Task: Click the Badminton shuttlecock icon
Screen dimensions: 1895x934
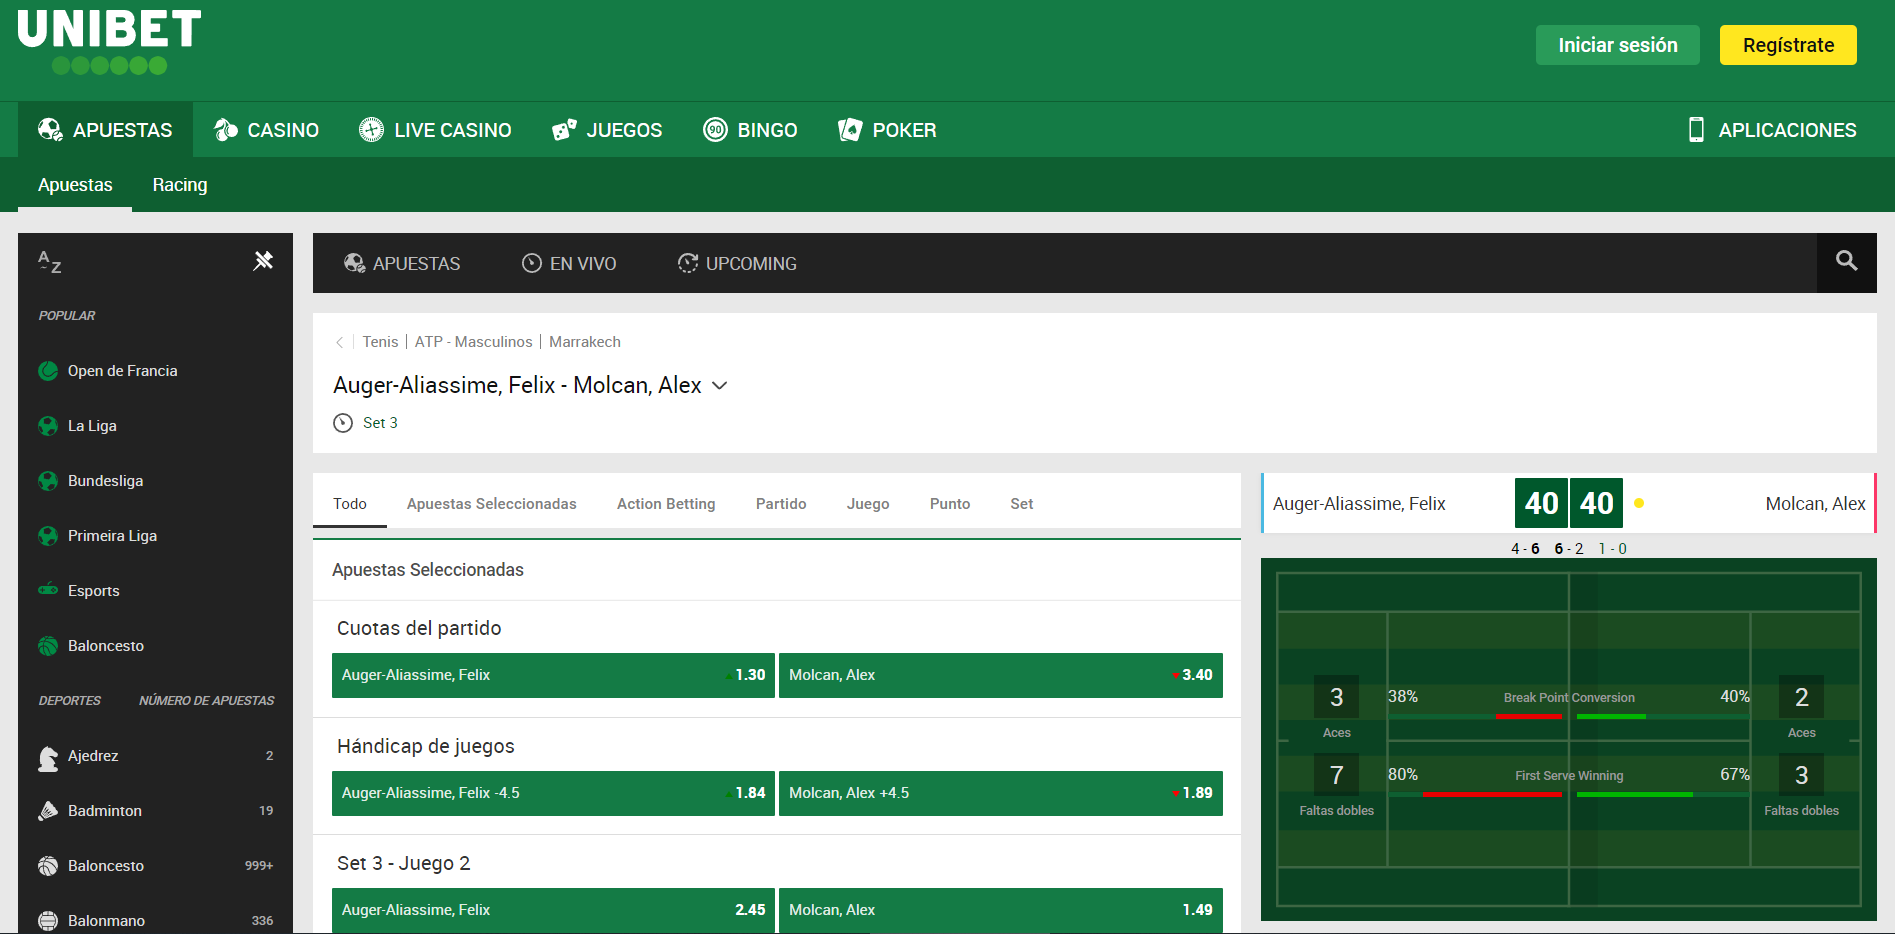Action: point(48,811)
